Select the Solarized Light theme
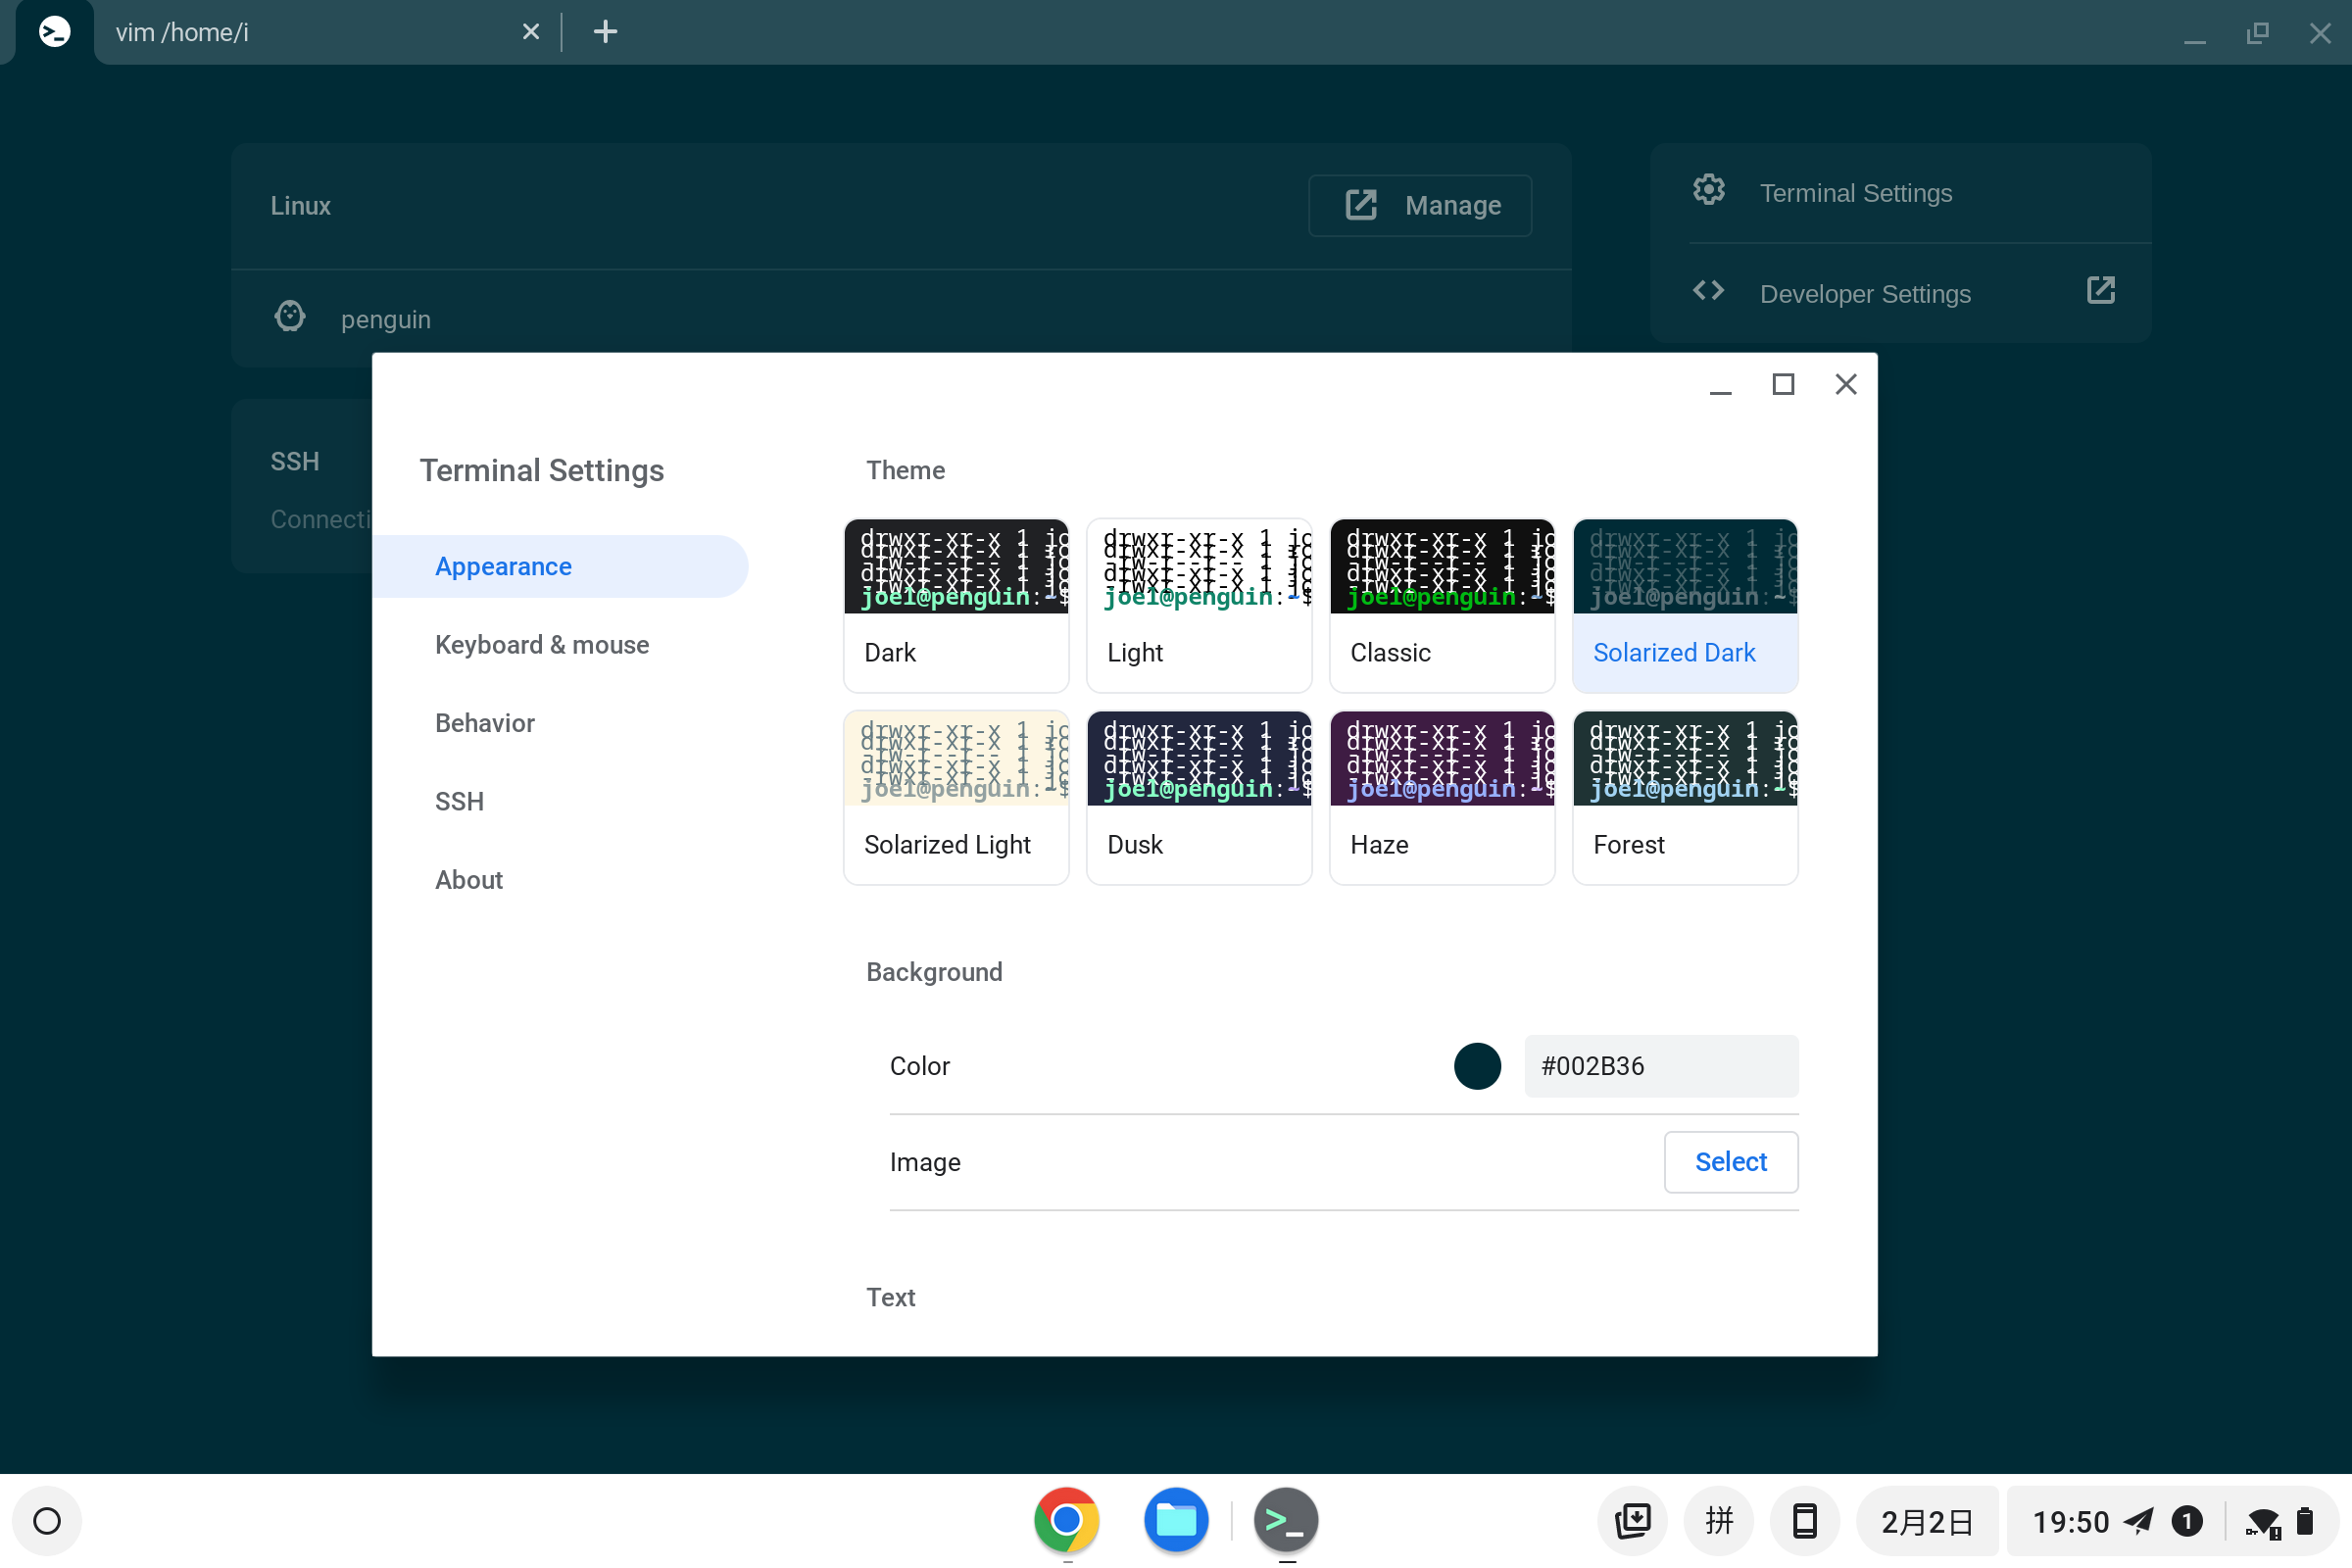2352x1568 pixels. coord(956,797)
